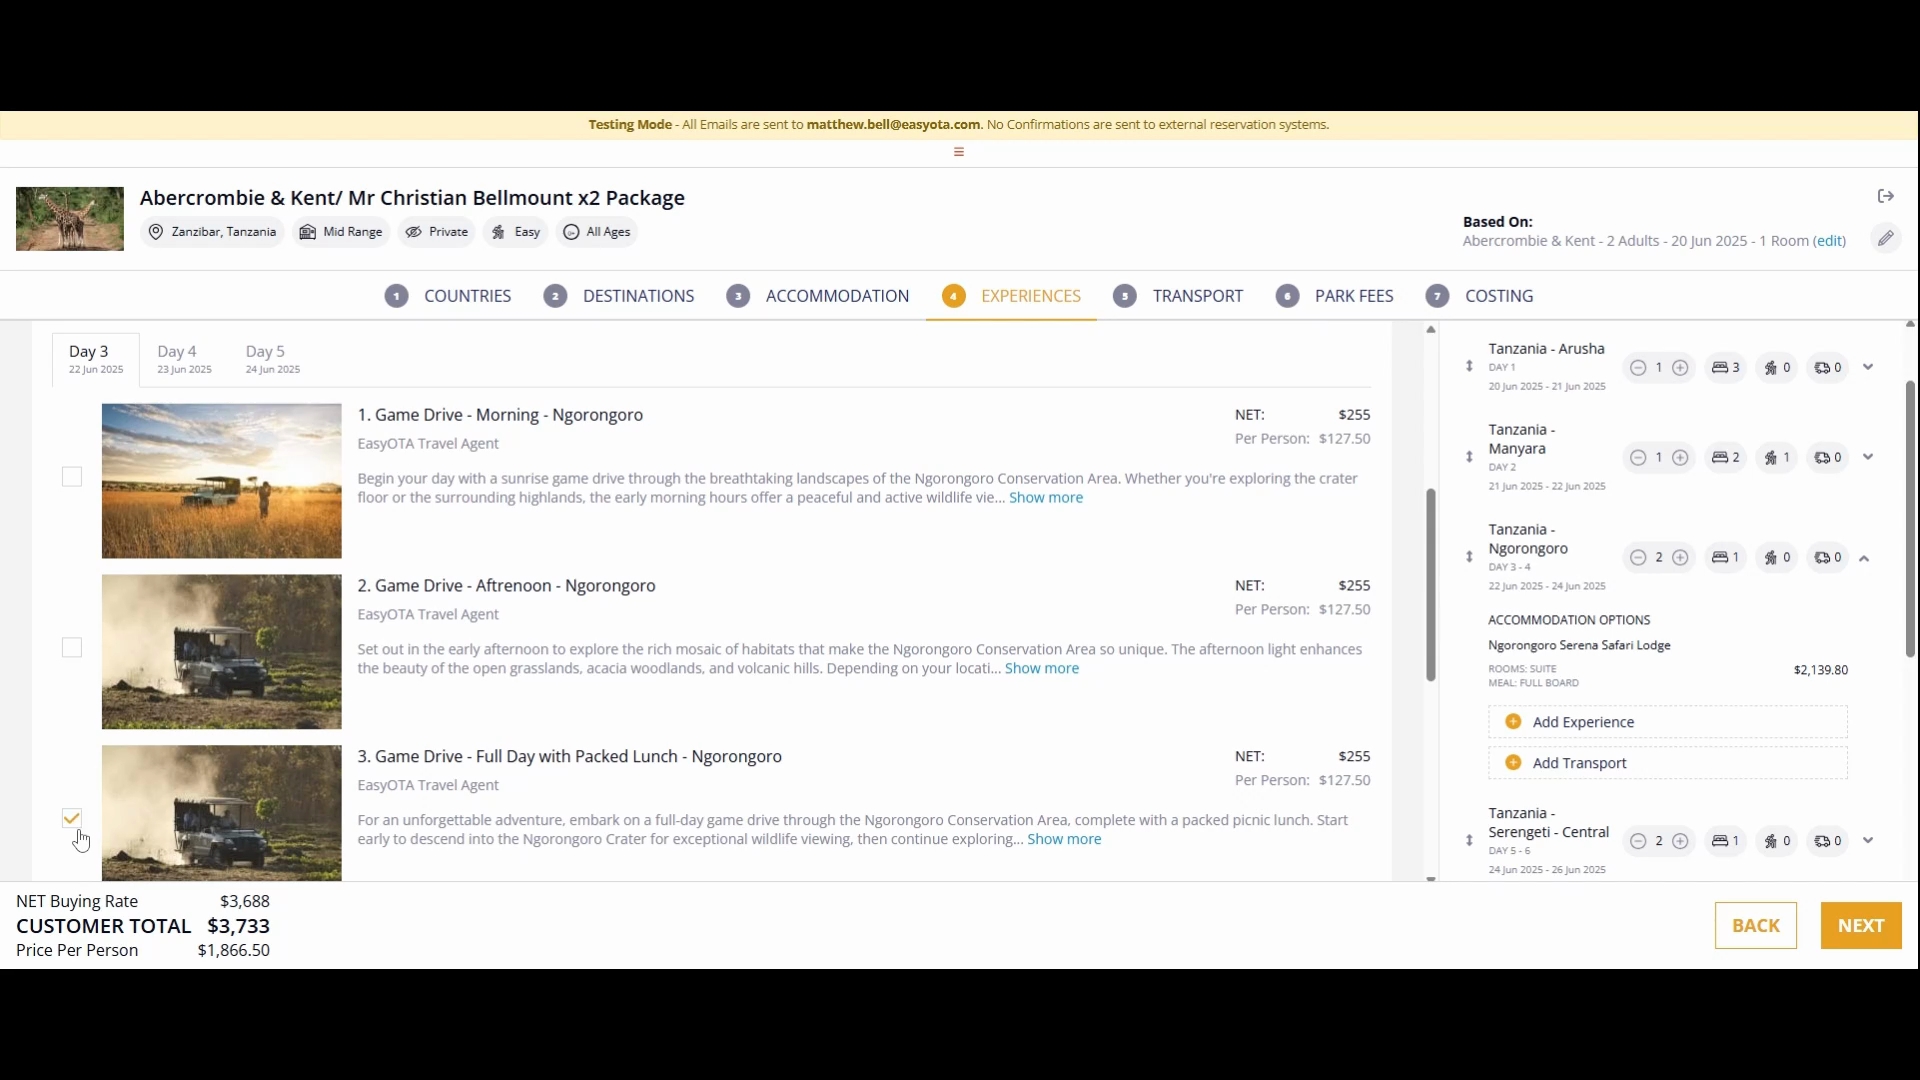Show more for Full Day game drive description
Image resolution: width=1920 pixels, height=1080 pixels.
tap(1064, 840)
